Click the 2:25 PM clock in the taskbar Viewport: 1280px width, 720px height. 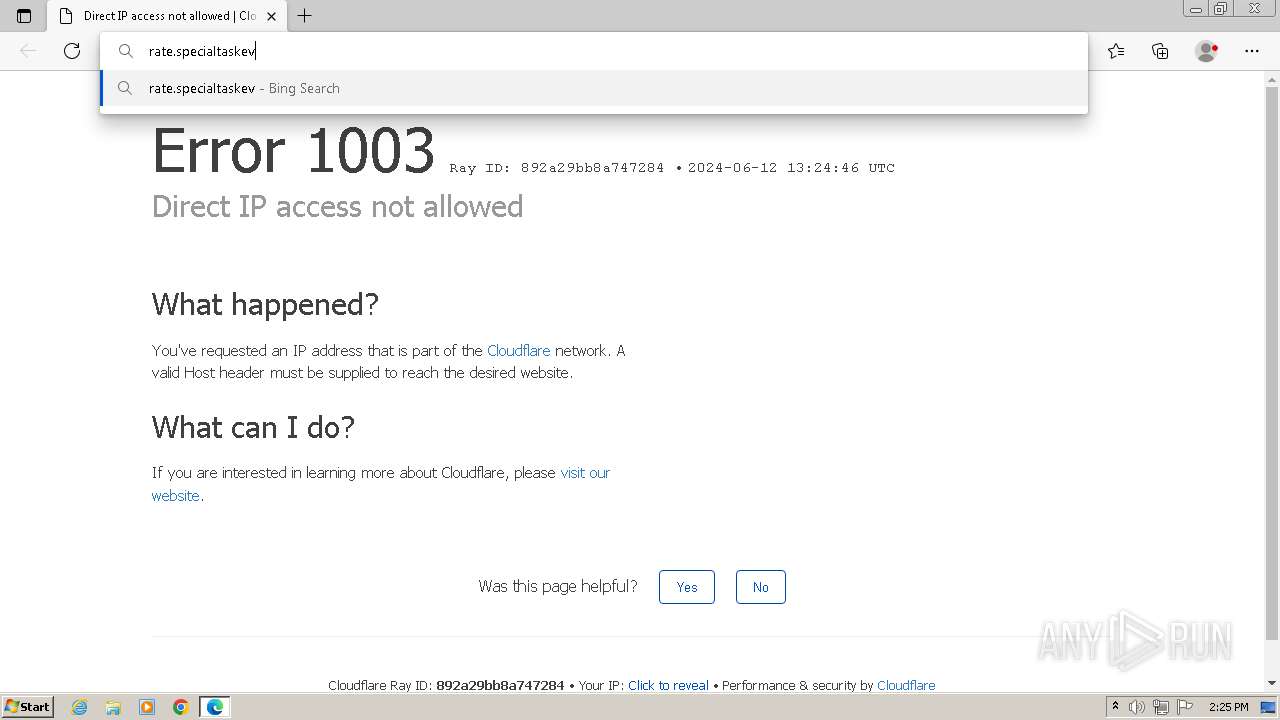pos(1228,707)
